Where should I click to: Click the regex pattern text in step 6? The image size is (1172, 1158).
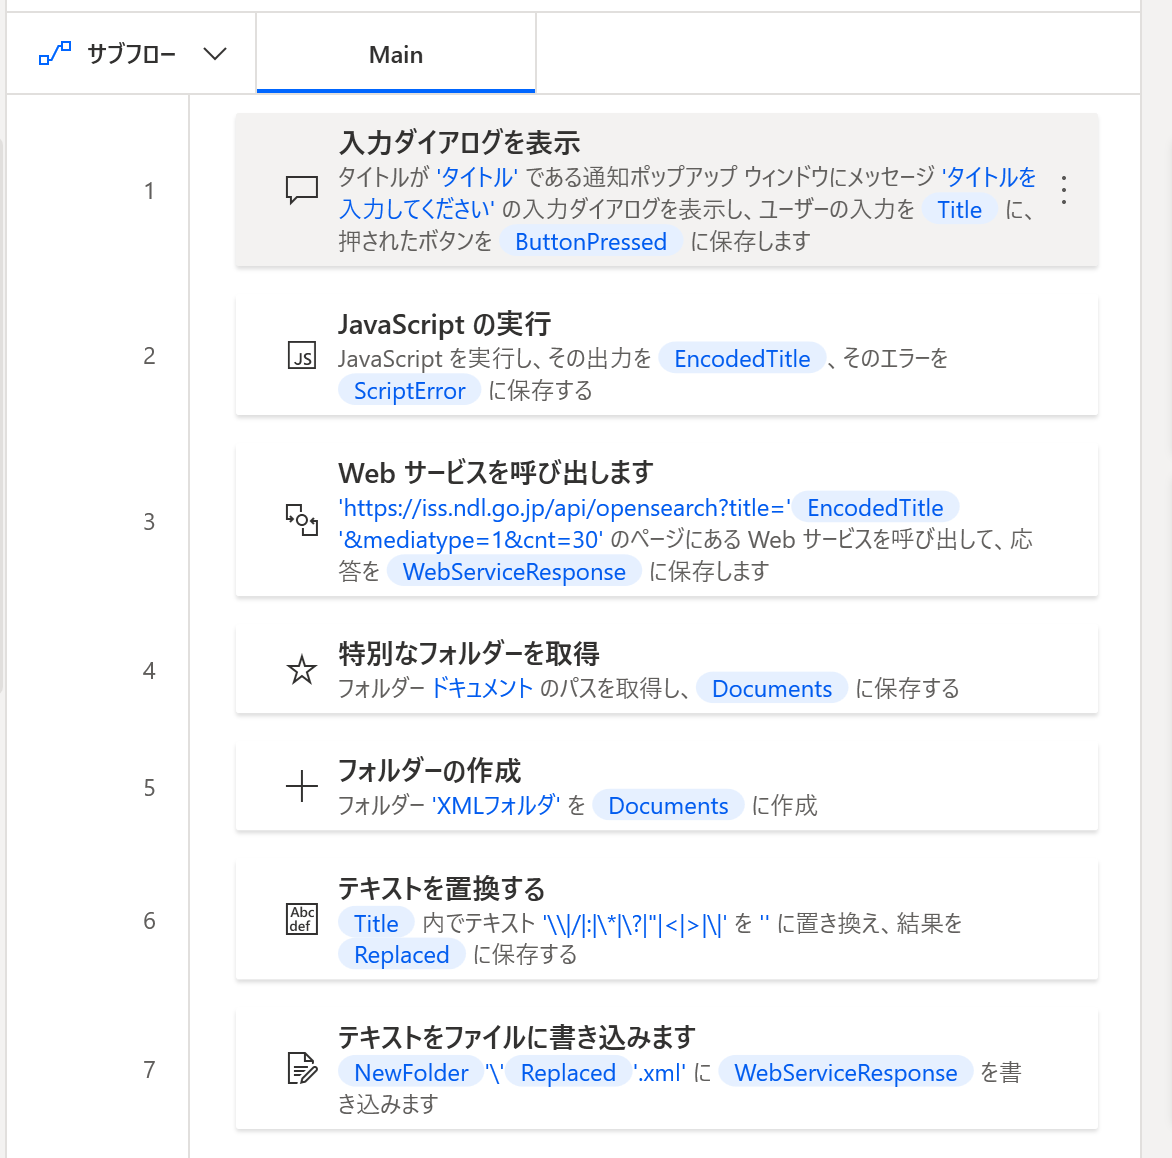click(635, 924)
